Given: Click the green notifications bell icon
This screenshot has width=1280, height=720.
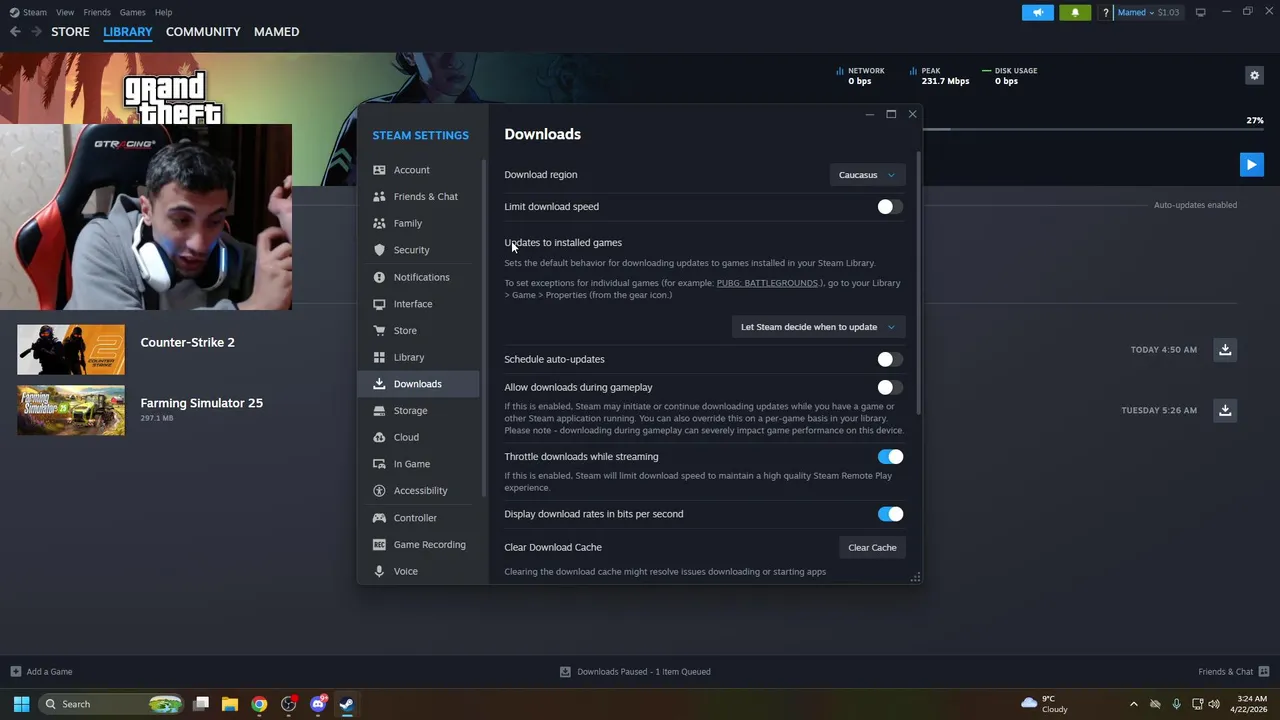Looking at the screenshot, I should pyautogui.click(x=1075, y=12).
